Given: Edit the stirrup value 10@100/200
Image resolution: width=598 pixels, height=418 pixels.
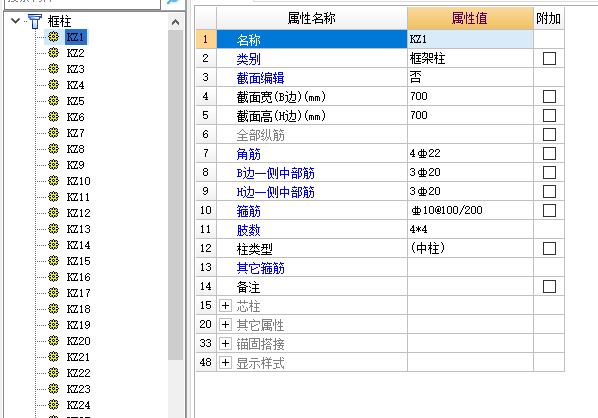Looking at the screenshot, I should click(x=470, y=210).
